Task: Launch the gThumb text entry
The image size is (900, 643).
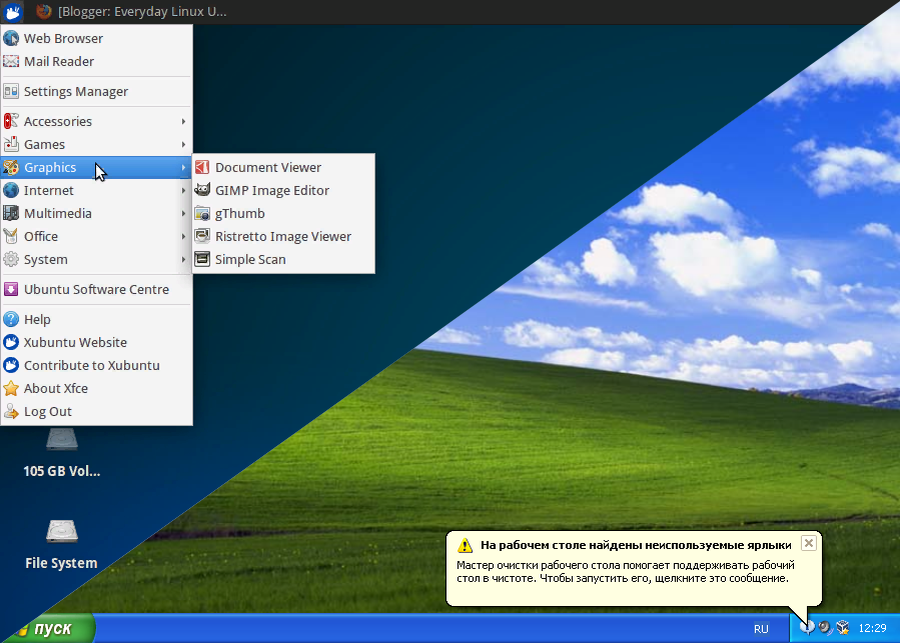Action: tap(240, 214)
